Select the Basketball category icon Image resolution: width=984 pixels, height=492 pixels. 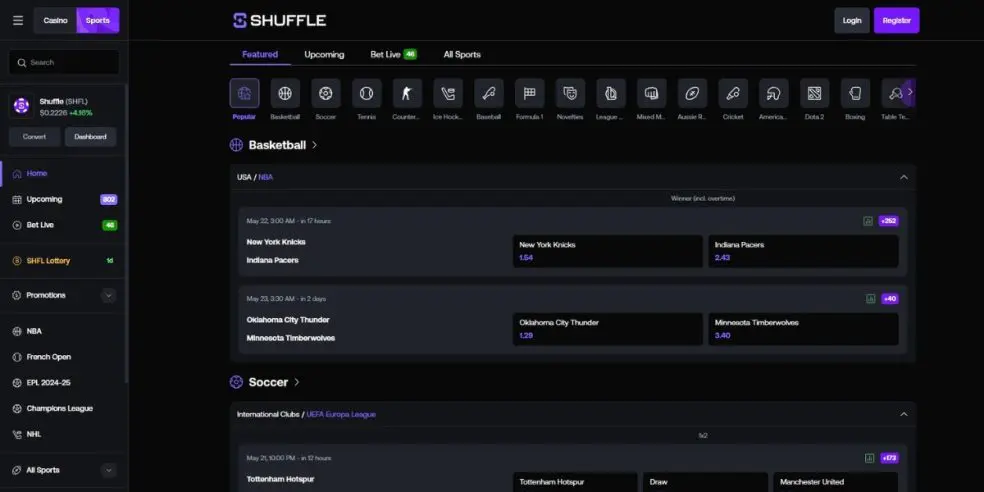click(x=285, y=94)
